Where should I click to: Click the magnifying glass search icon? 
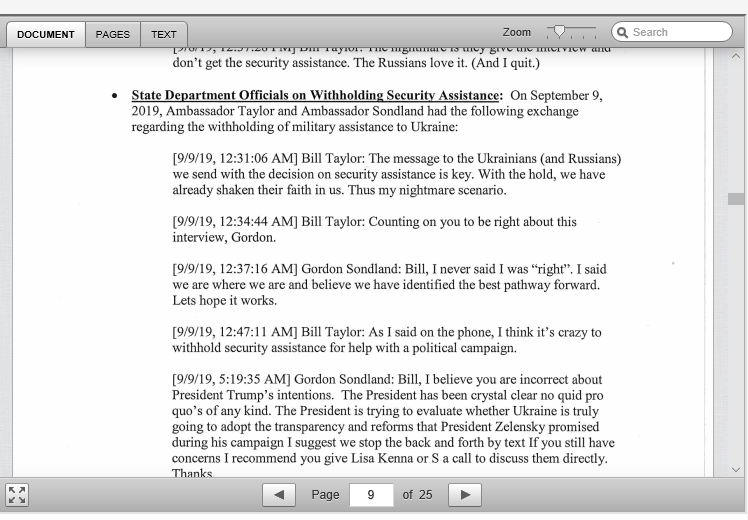pyautogui.click(x=622, y=32)
